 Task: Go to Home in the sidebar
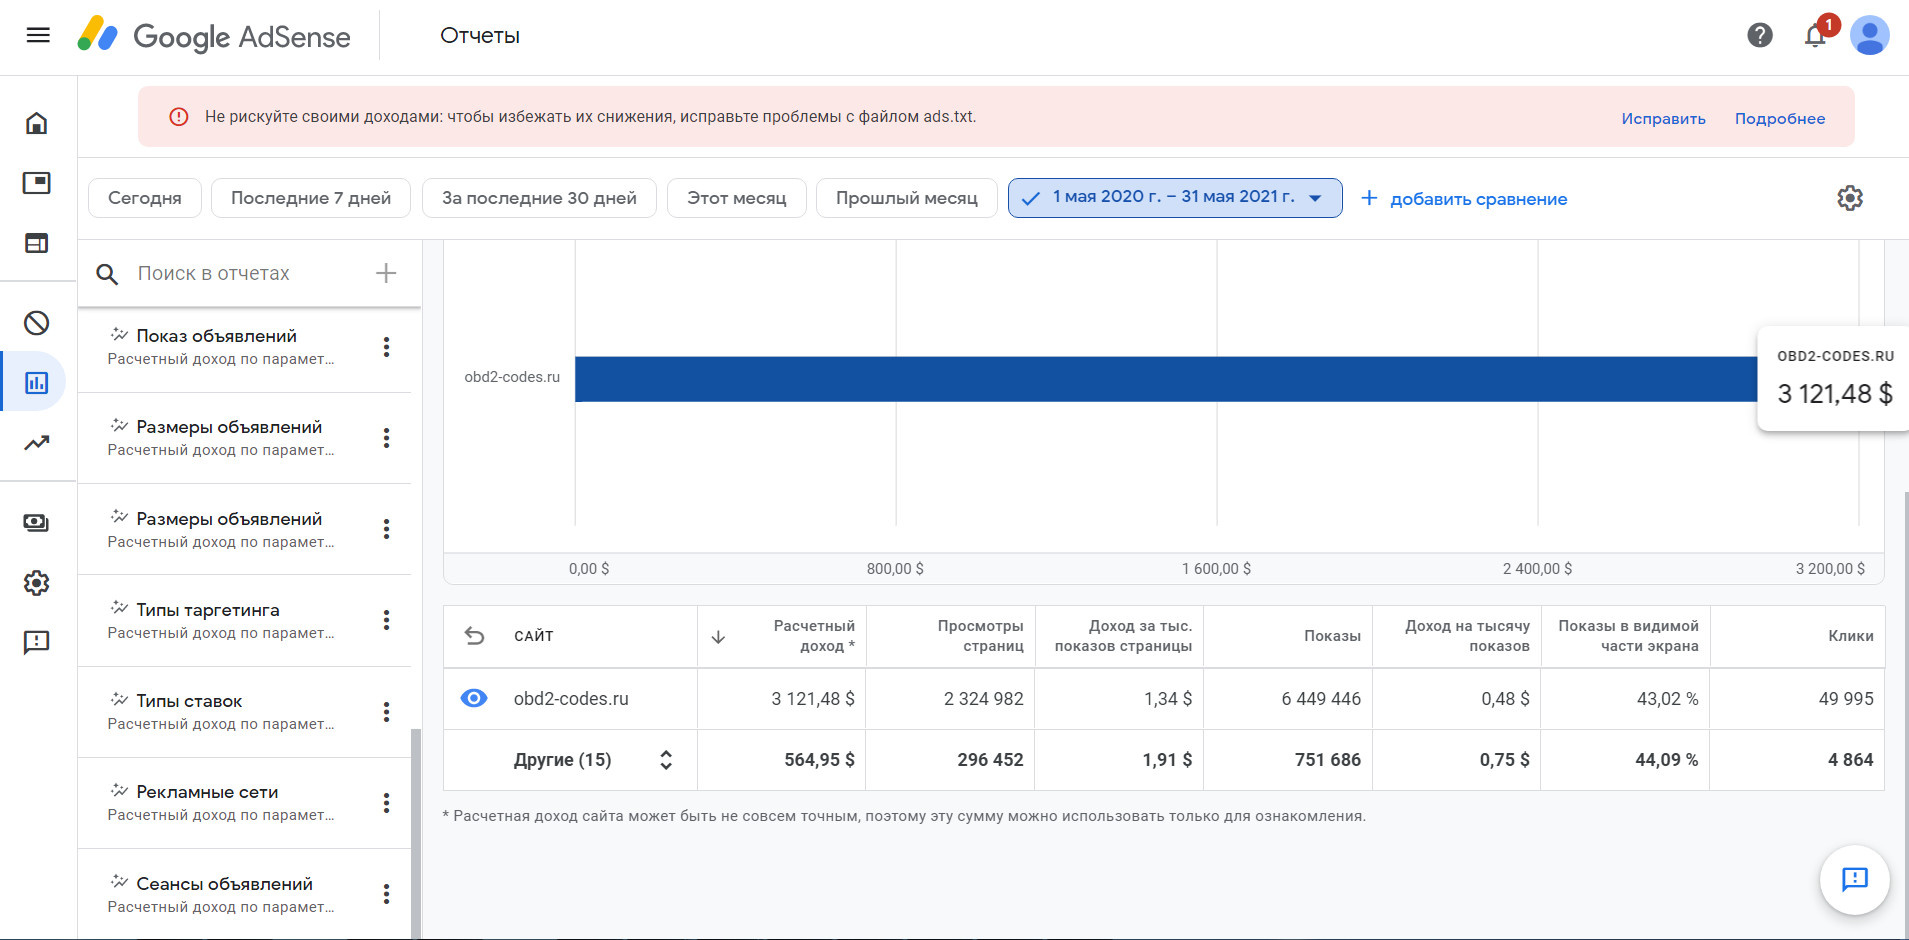point(37,123)
